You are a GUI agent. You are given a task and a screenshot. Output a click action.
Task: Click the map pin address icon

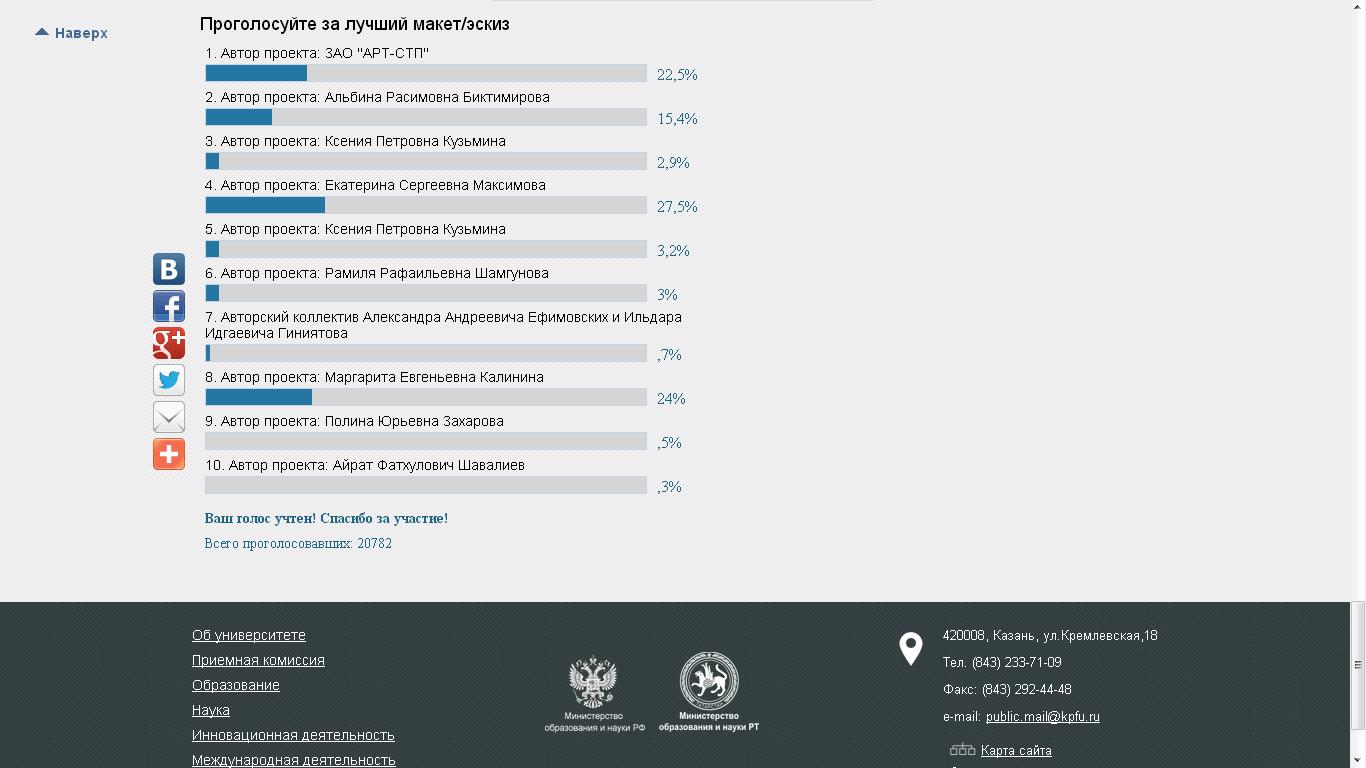click(910, 649)
